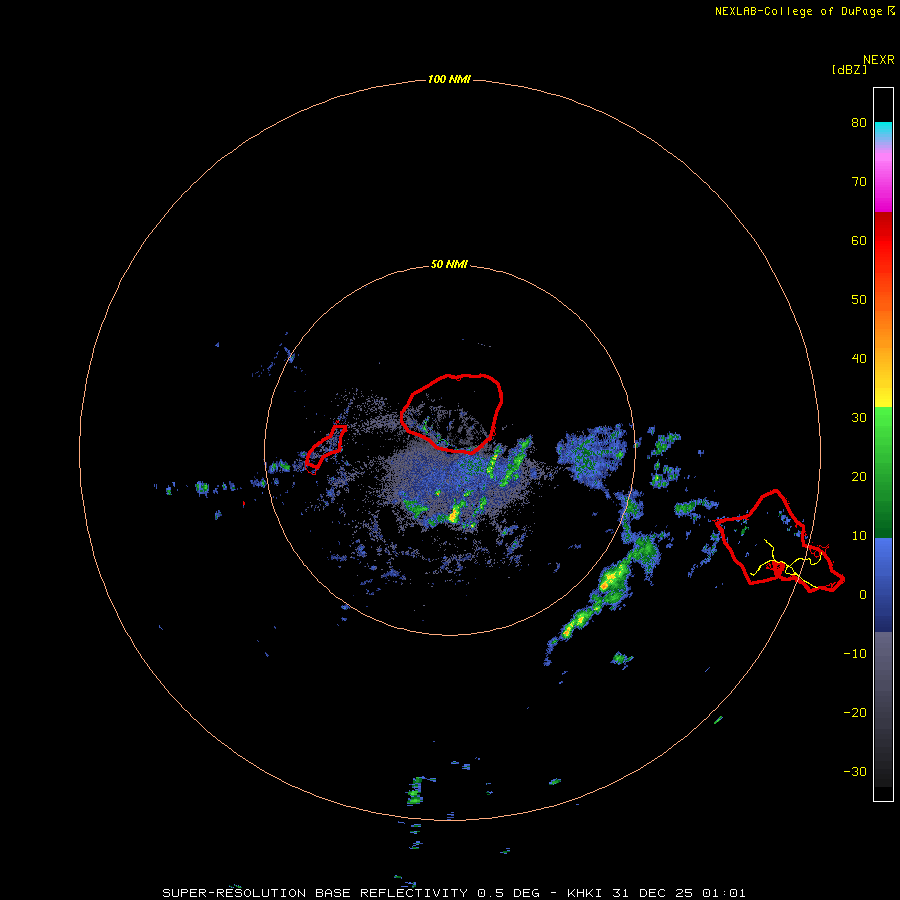Click the 10 dBZ value on the color scale
Screen dimensions: 900x900
[859, 536]
